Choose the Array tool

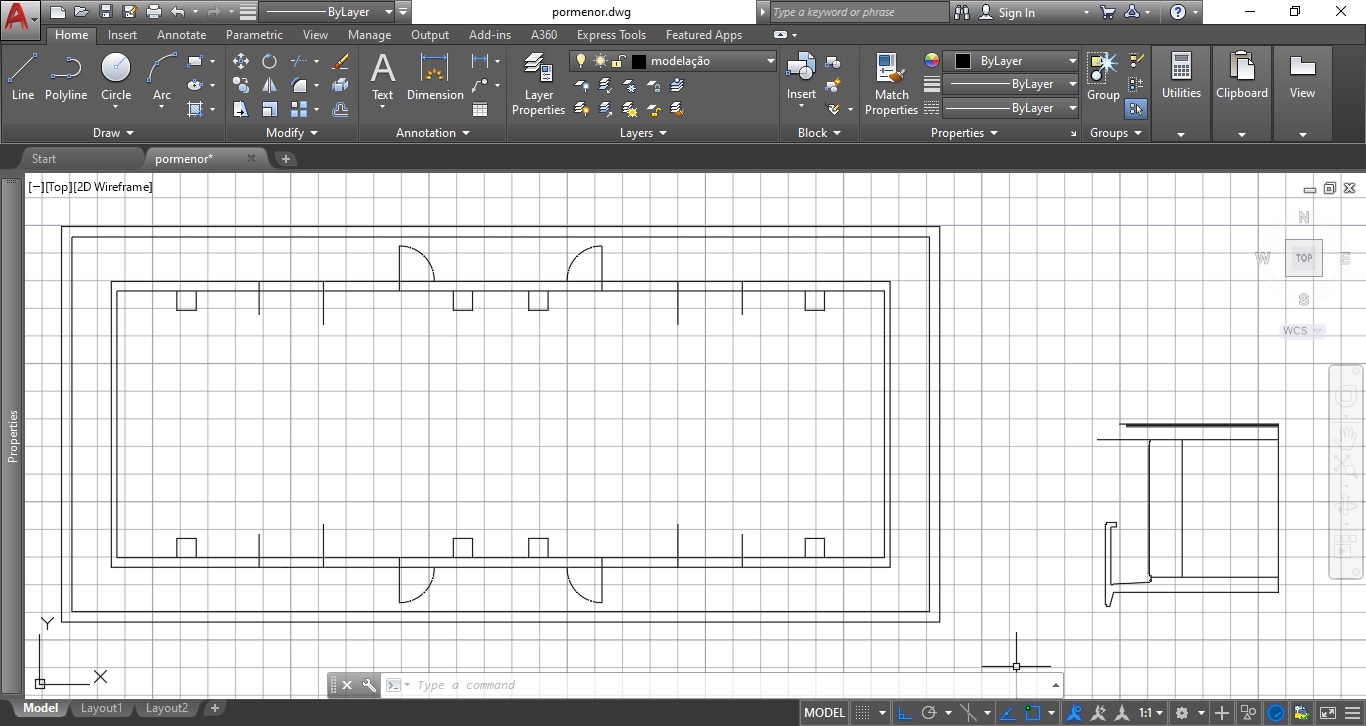pos(299,109)
